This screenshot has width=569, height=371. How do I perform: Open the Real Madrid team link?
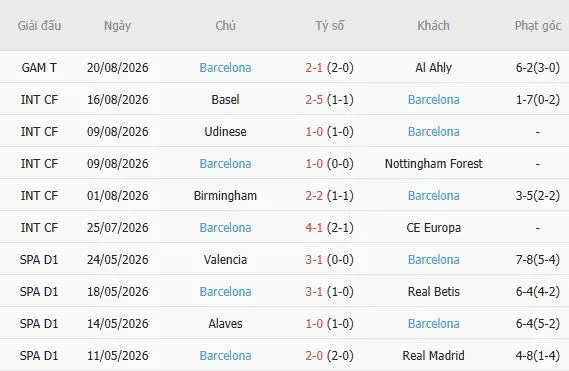click(x=434, y=355)
